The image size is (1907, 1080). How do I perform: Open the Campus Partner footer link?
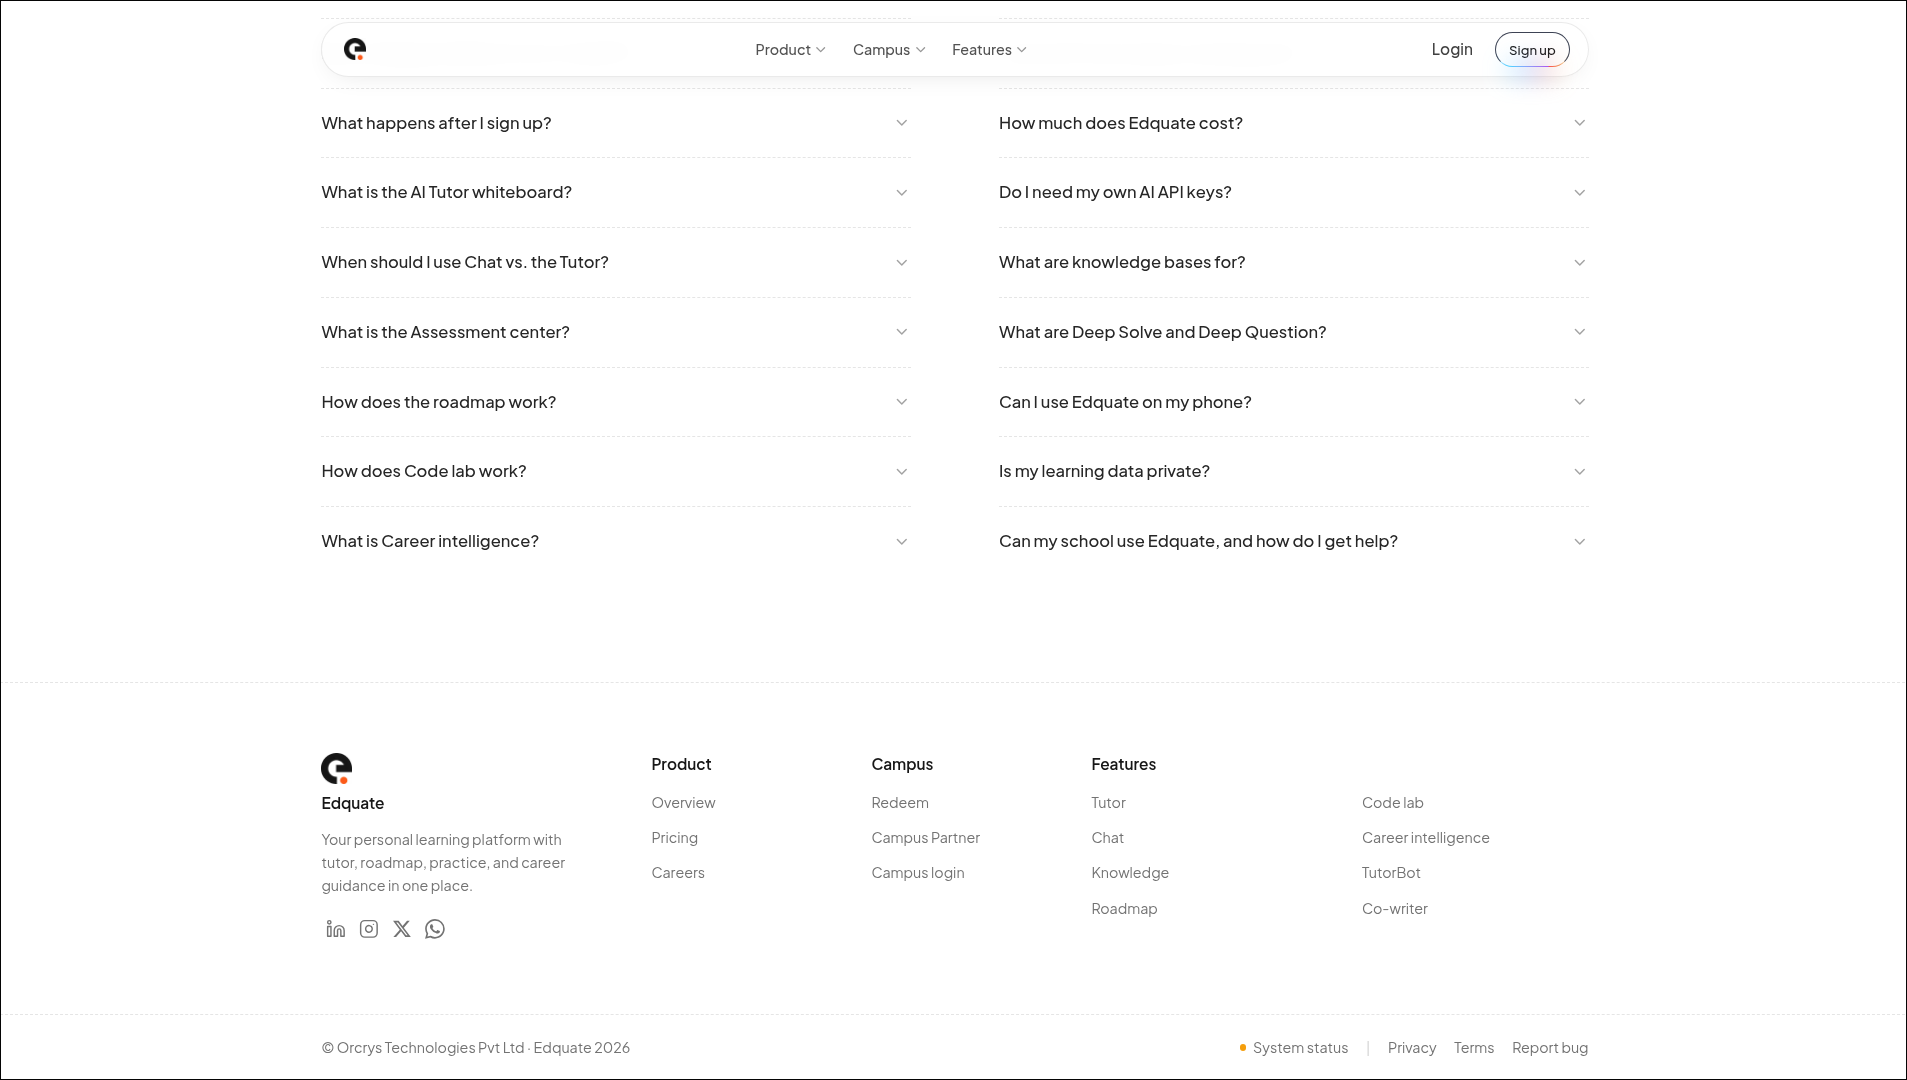(x=925, y=838)
